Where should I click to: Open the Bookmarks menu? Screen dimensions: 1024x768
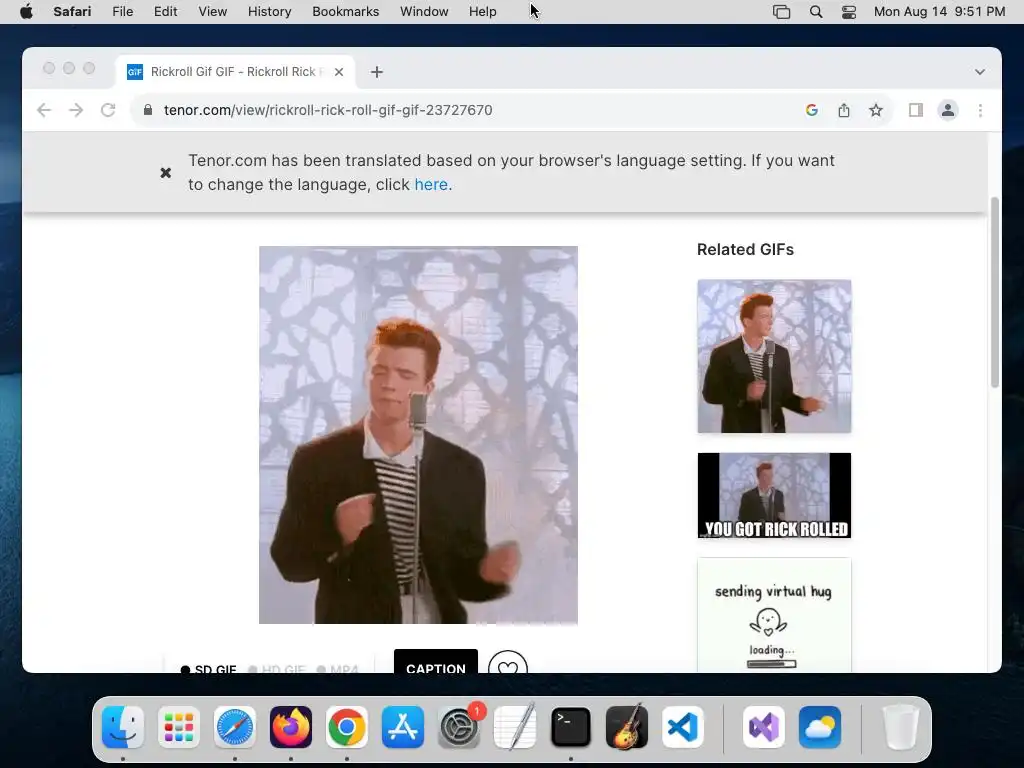tap(345, 12)
